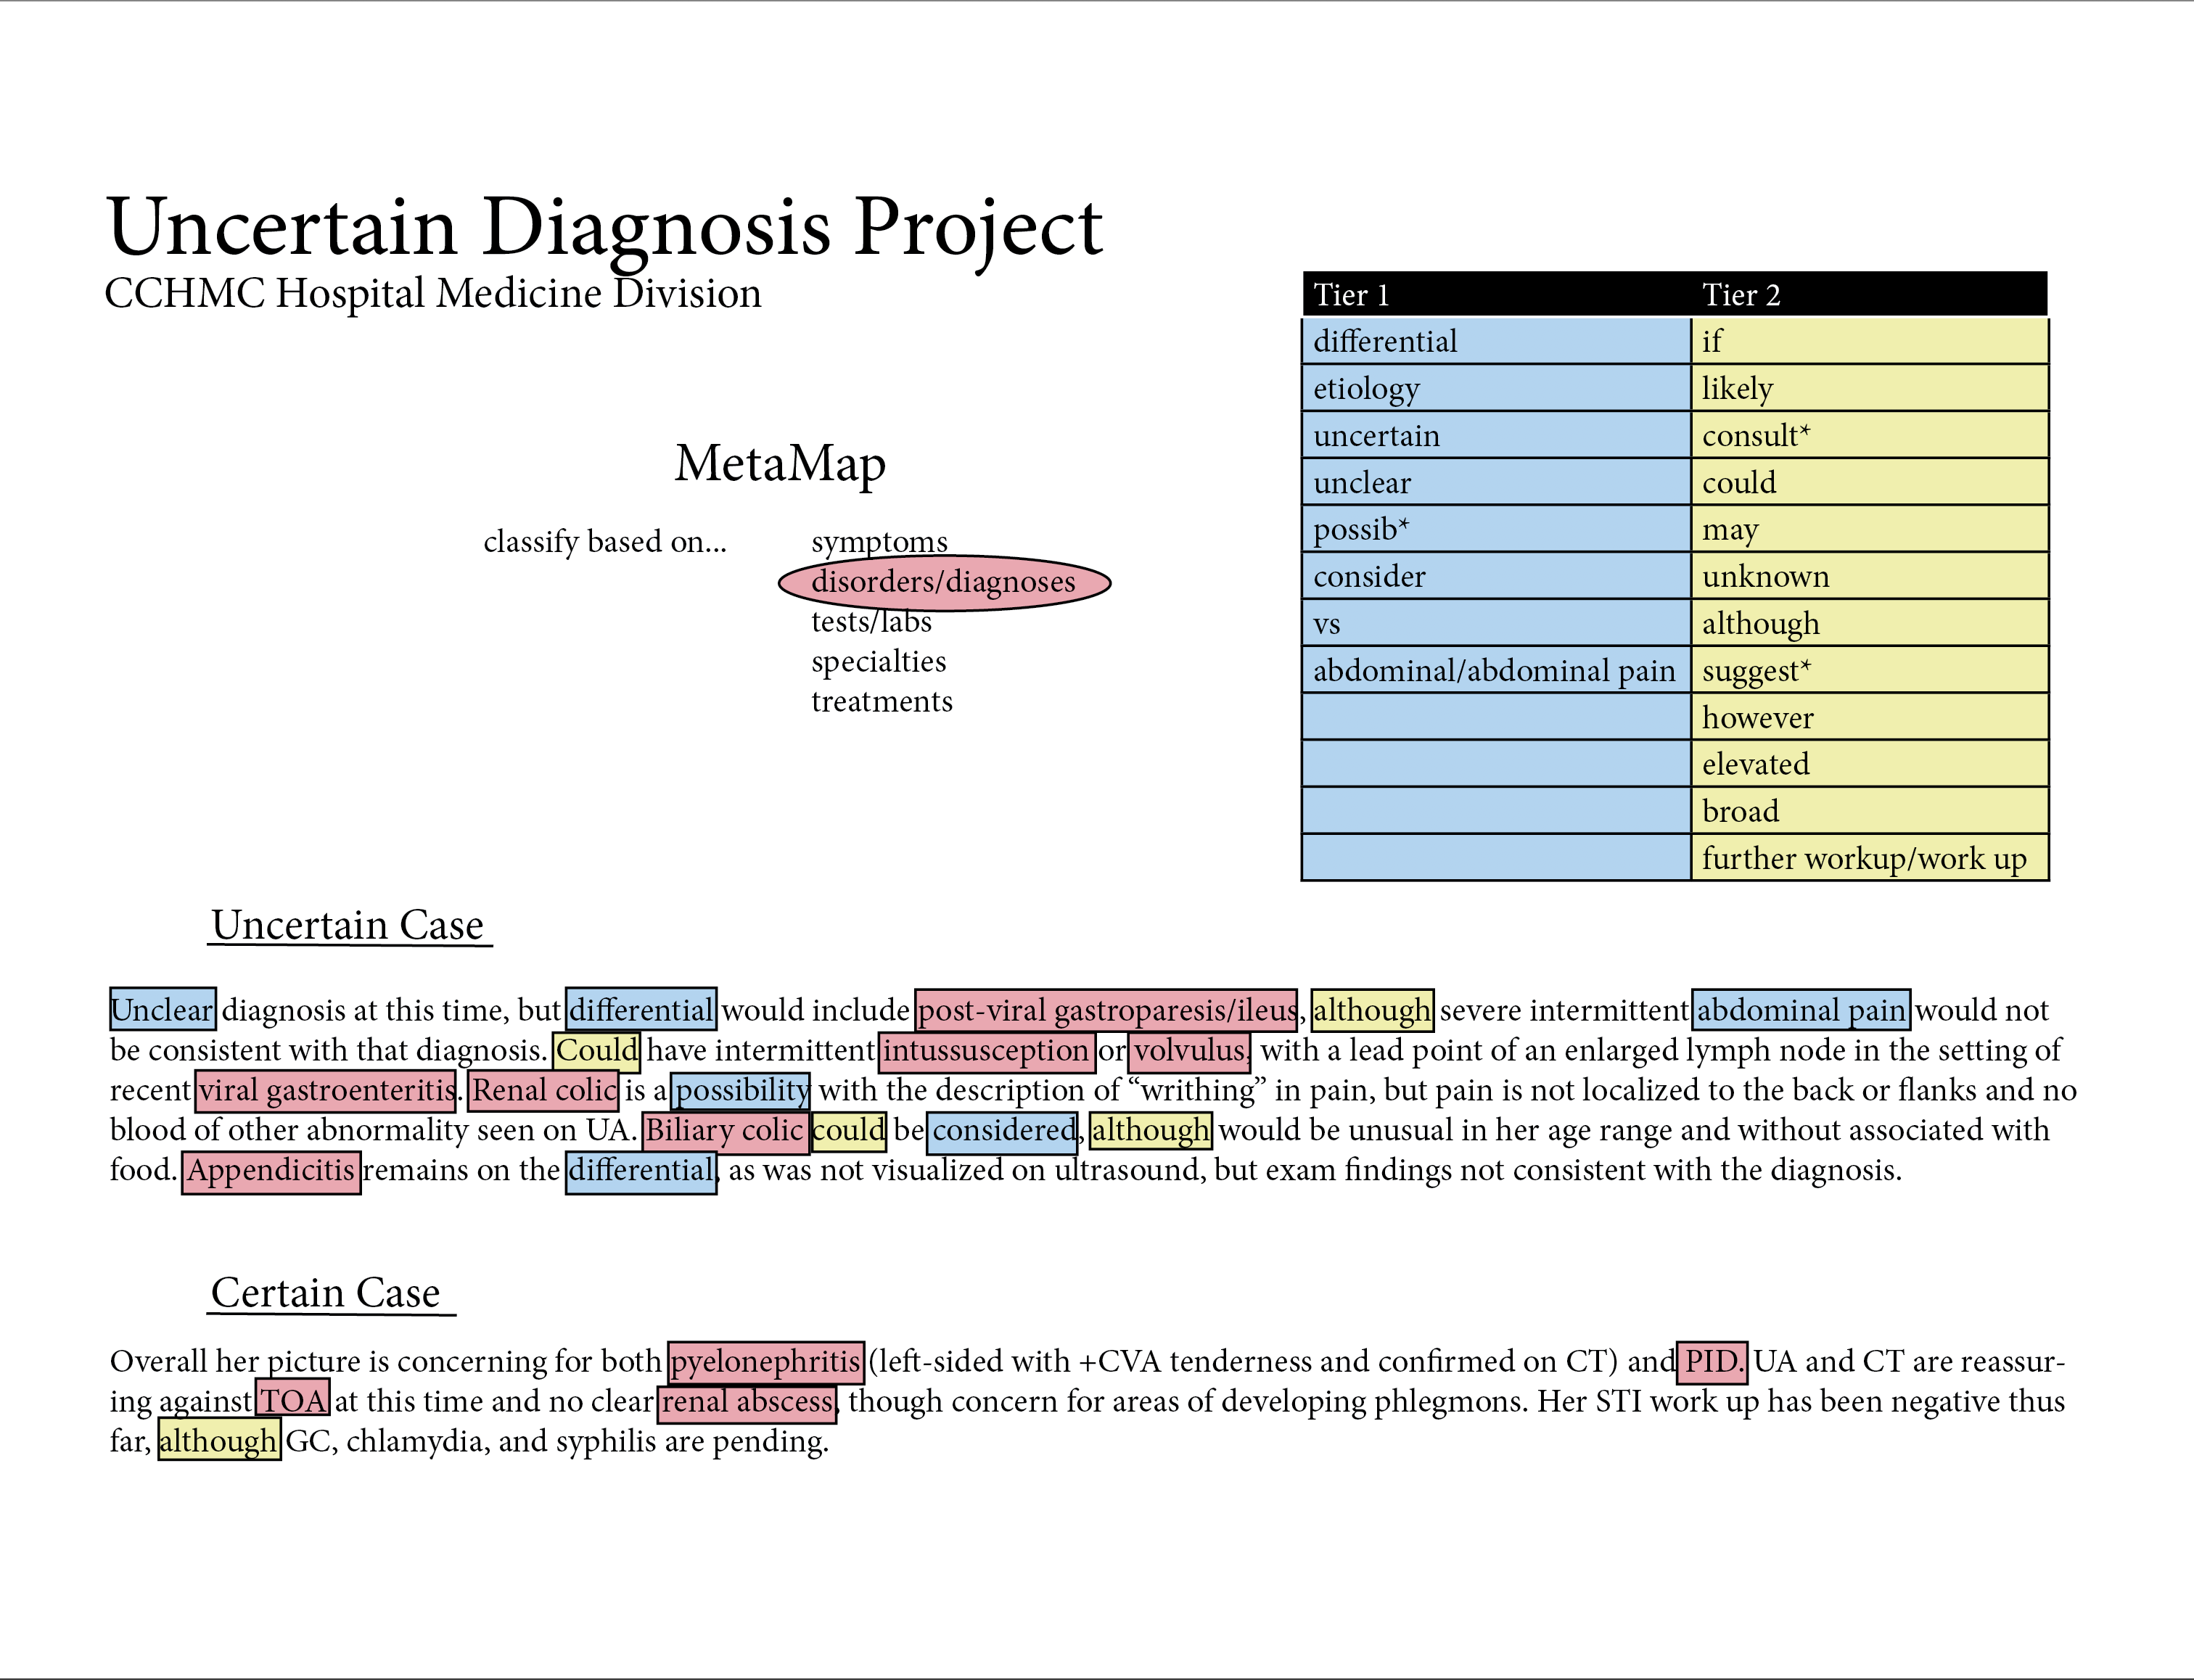The height and width of the screenshot is (1680, 2194).
Task: Click the 'unclear' table cell
Action: tap(1496, 482)
